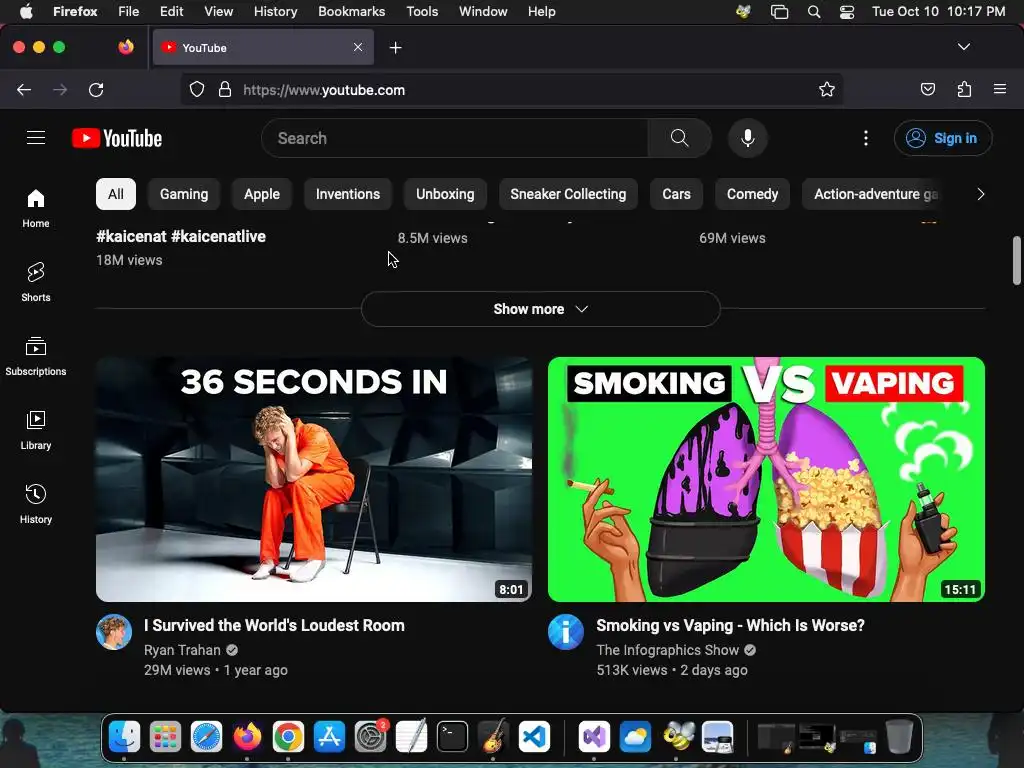The image size is (1024, 768).
Task: Filter by Cars chip
Action: (677, 194)
